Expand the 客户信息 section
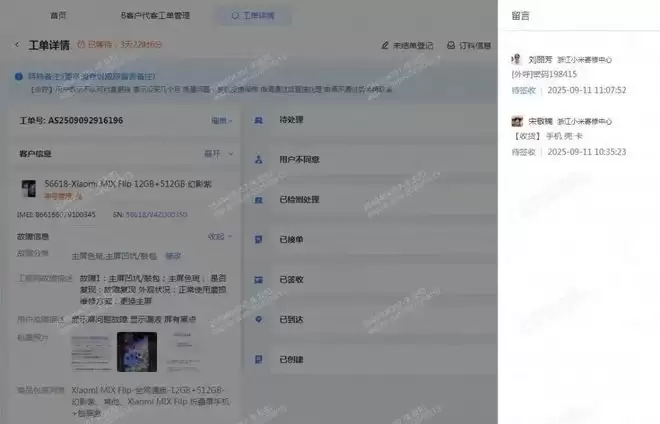The width and height of the screenshot is (660, 424). point(215,154)
